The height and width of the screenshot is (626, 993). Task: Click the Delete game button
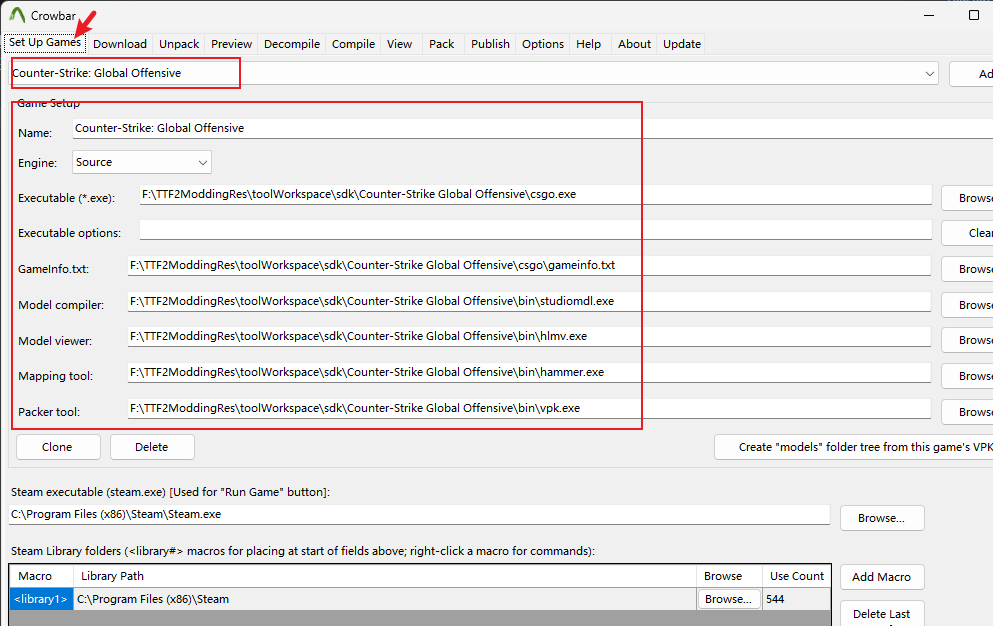152,447
